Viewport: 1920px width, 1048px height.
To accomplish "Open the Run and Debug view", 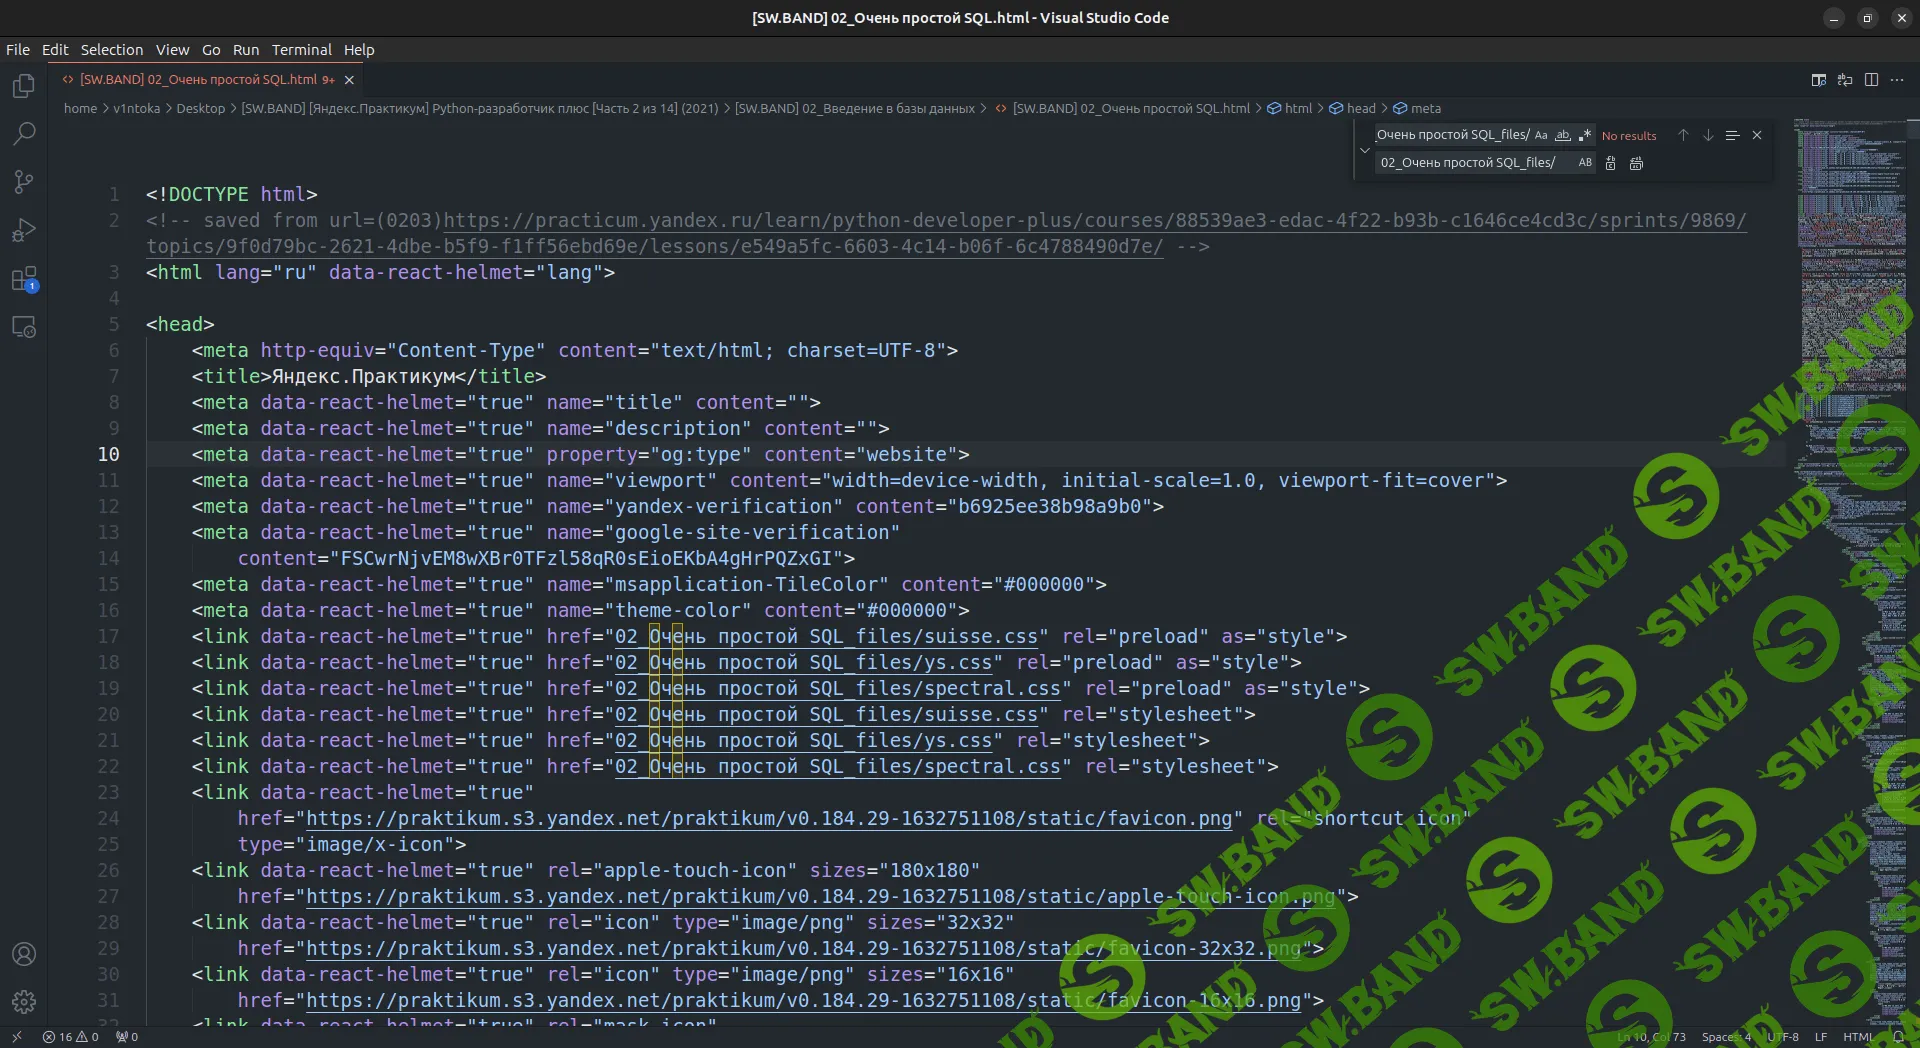I will (24, 230).
